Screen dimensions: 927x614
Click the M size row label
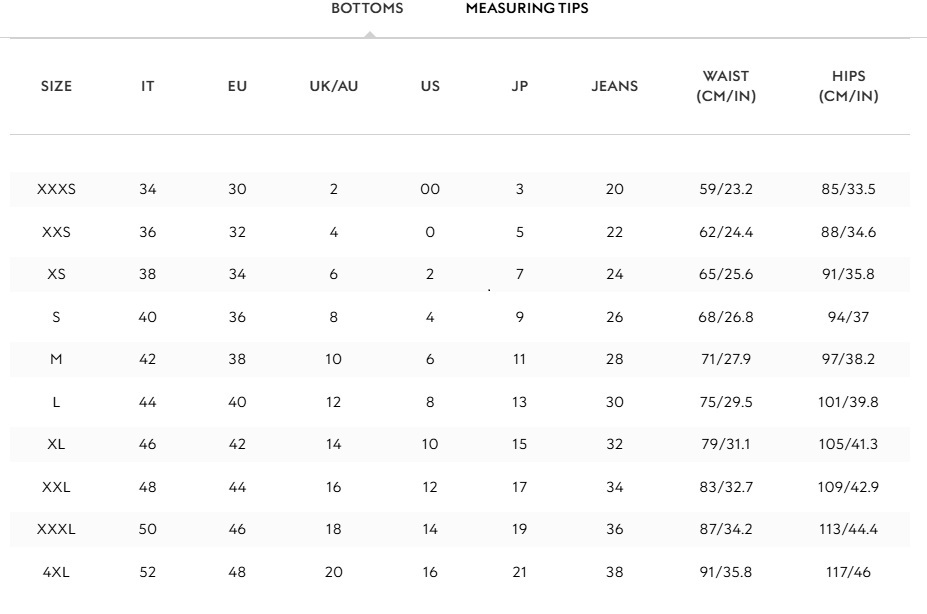56,360
